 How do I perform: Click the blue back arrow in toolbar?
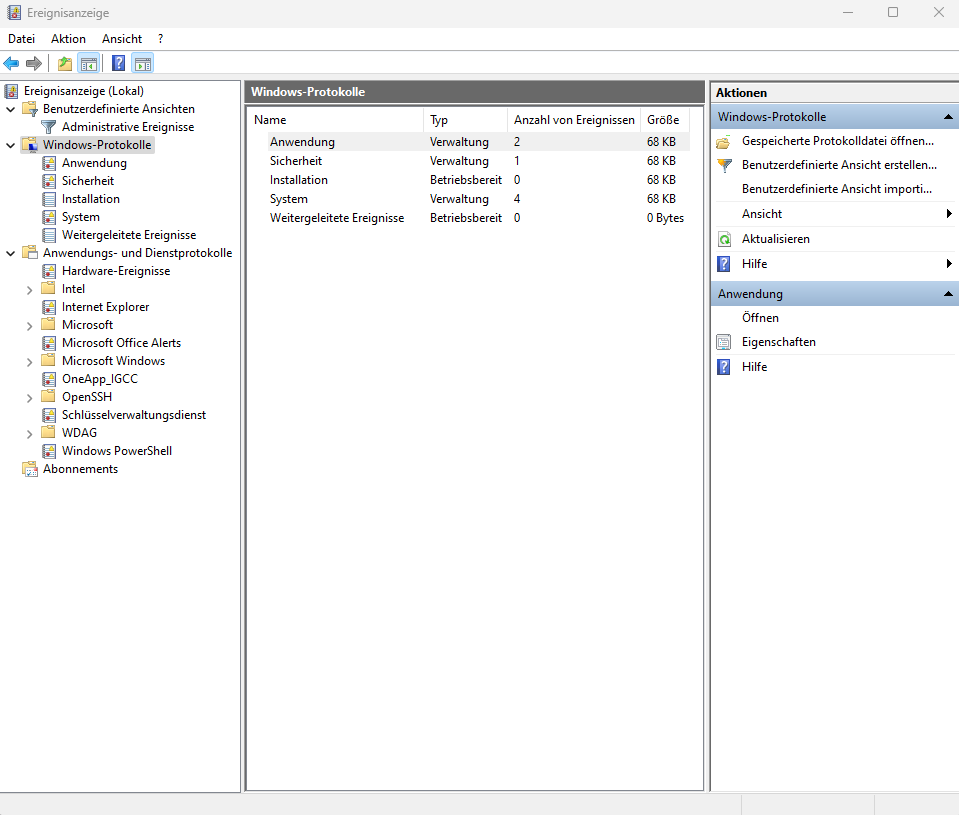point(12,64)
